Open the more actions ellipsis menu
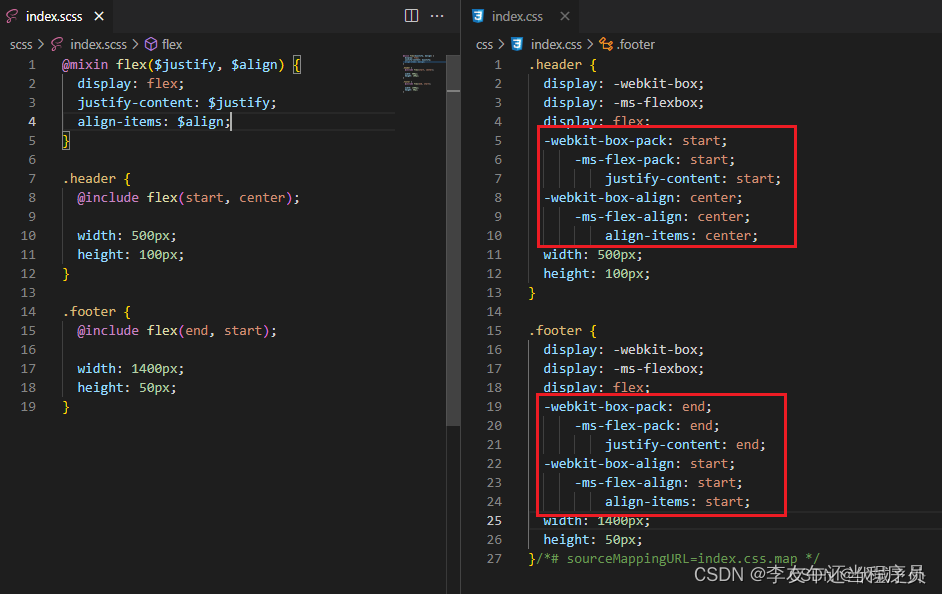The height and width of the screenshot is (594, 942). (x=437, y=16)
